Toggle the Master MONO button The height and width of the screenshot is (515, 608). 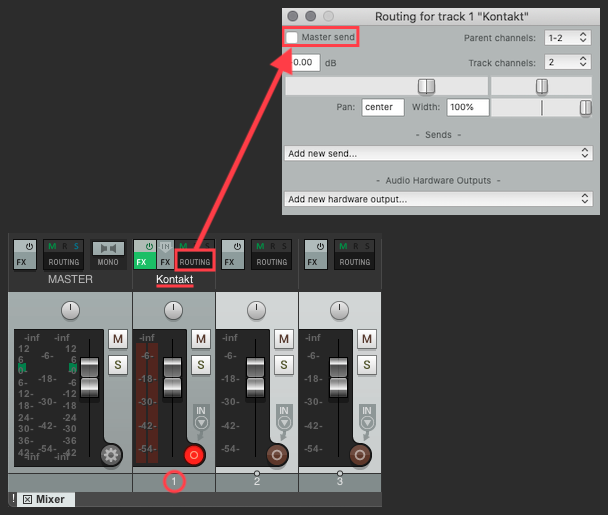pos(108,254)
